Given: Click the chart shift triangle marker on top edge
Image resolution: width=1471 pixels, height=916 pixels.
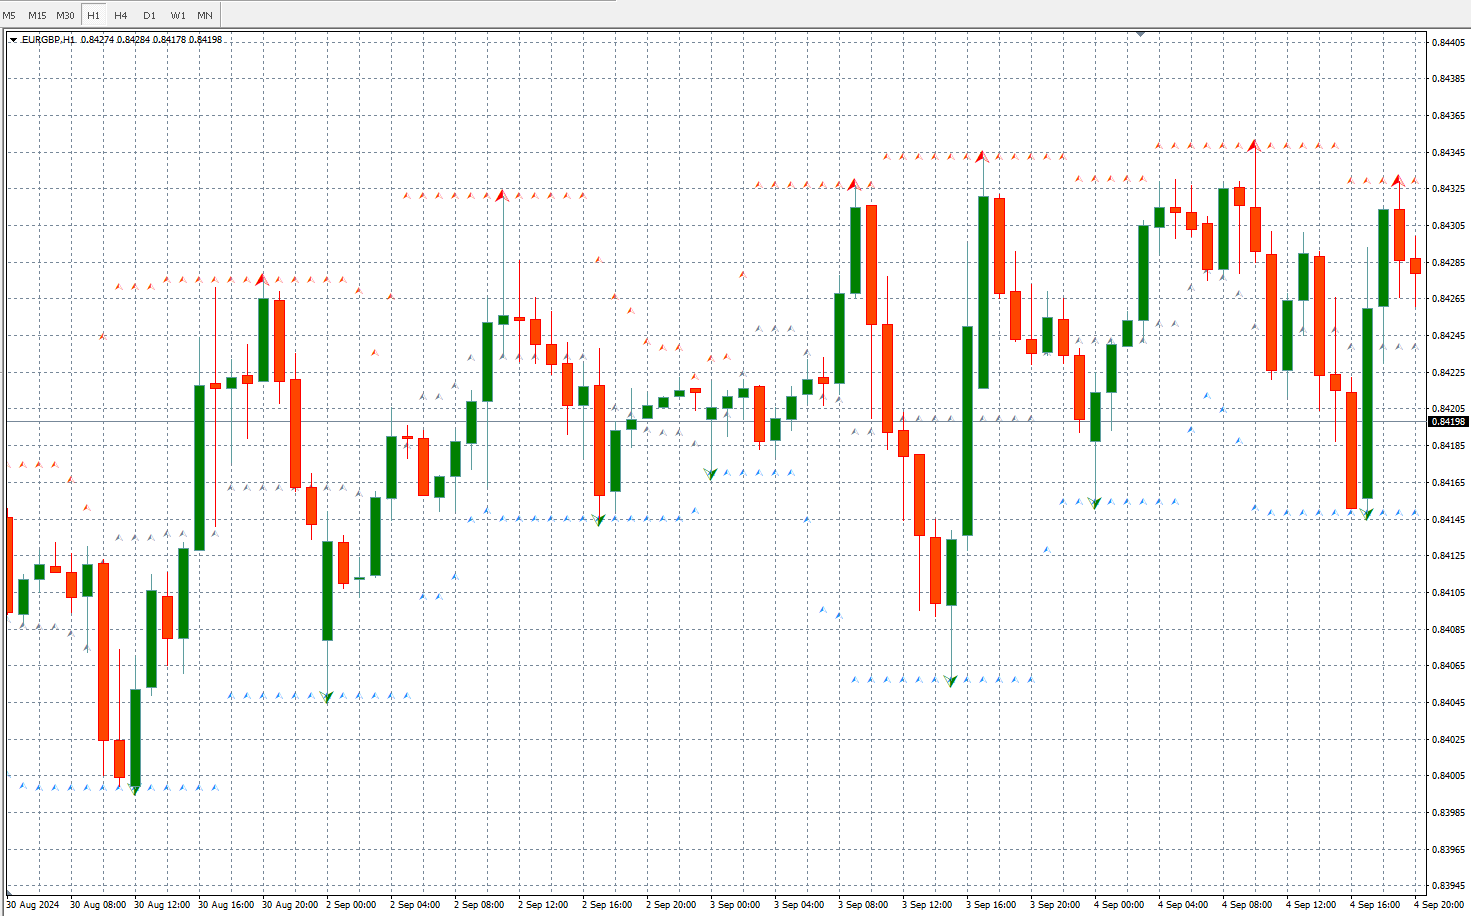Looking at the screenshot, I should pos(1140,34).
